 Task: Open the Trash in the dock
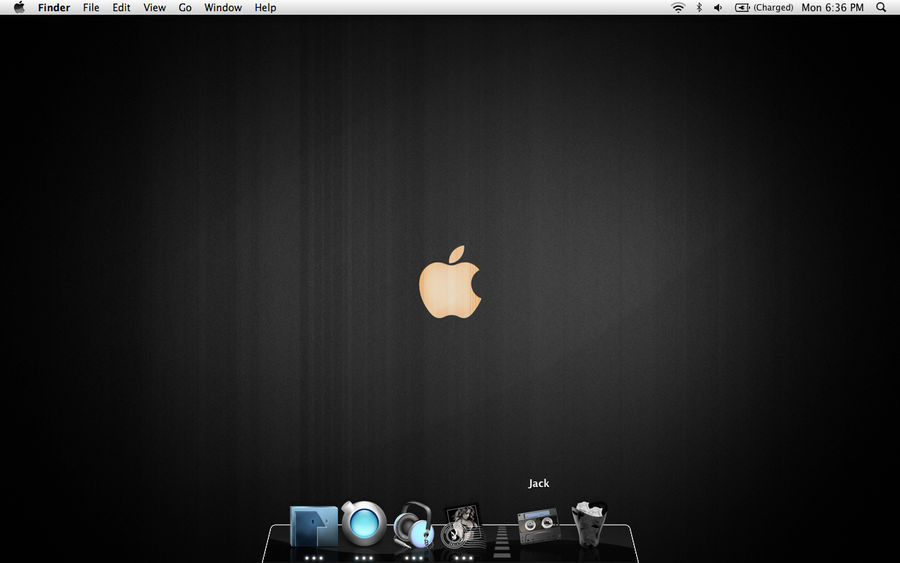589,523
